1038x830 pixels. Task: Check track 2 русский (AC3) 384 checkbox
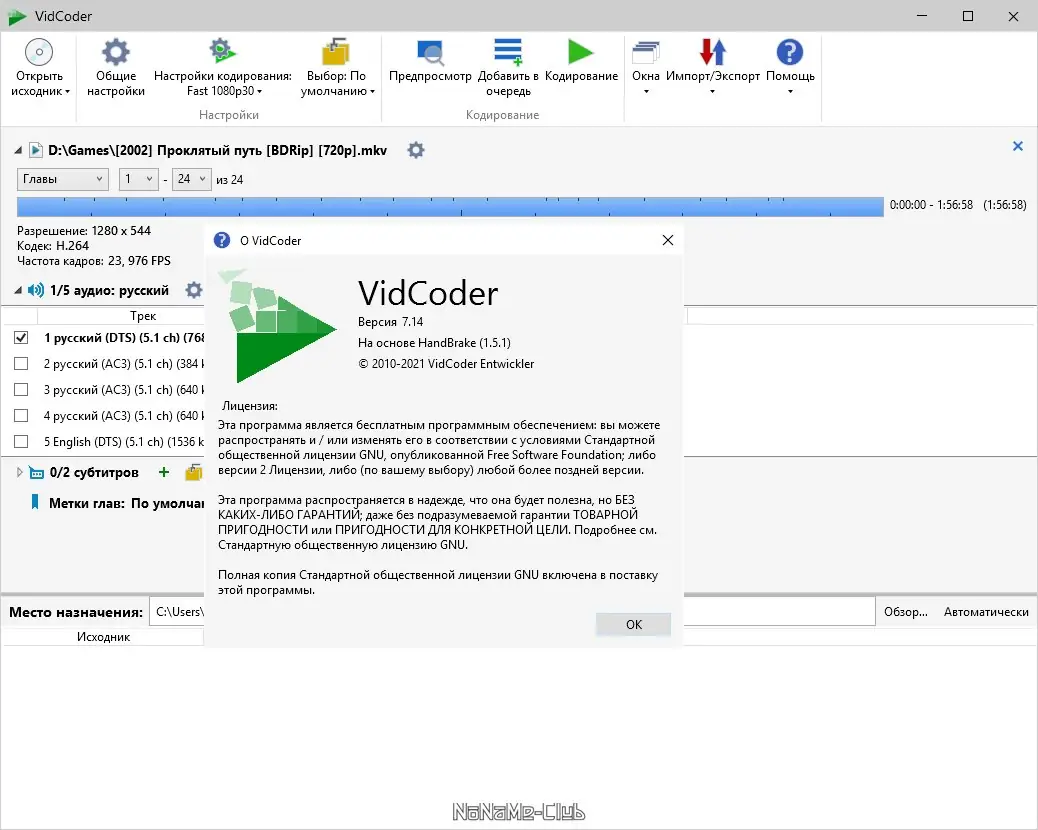coord(21,363)
